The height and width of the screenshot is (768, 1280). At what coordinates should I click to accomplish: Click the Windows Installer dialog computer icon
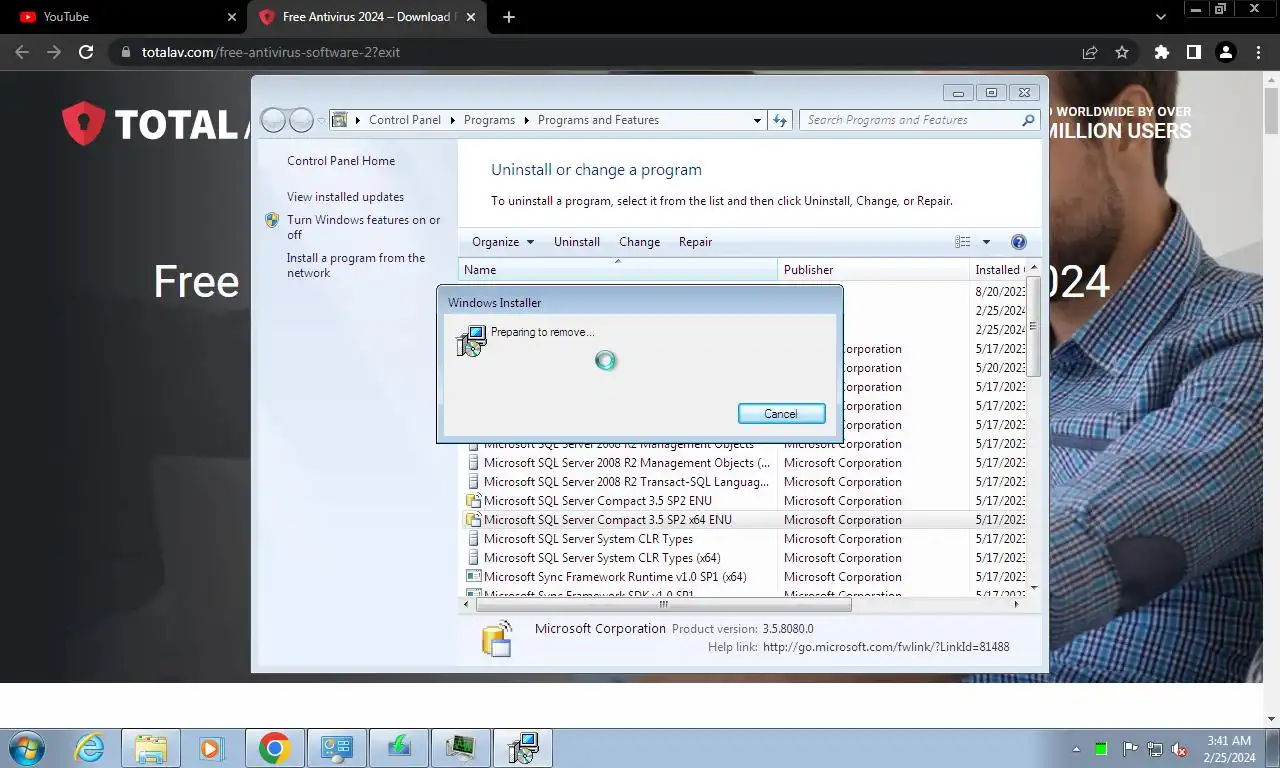click(471, 341)
